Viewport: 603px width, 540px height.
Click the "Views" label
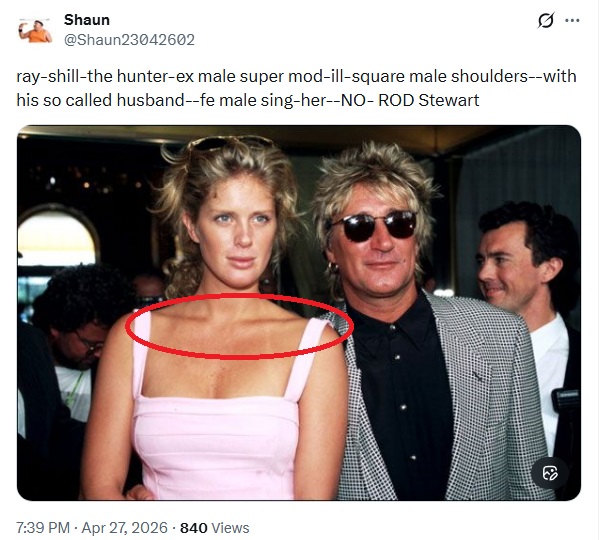click(x=230, y=528)
